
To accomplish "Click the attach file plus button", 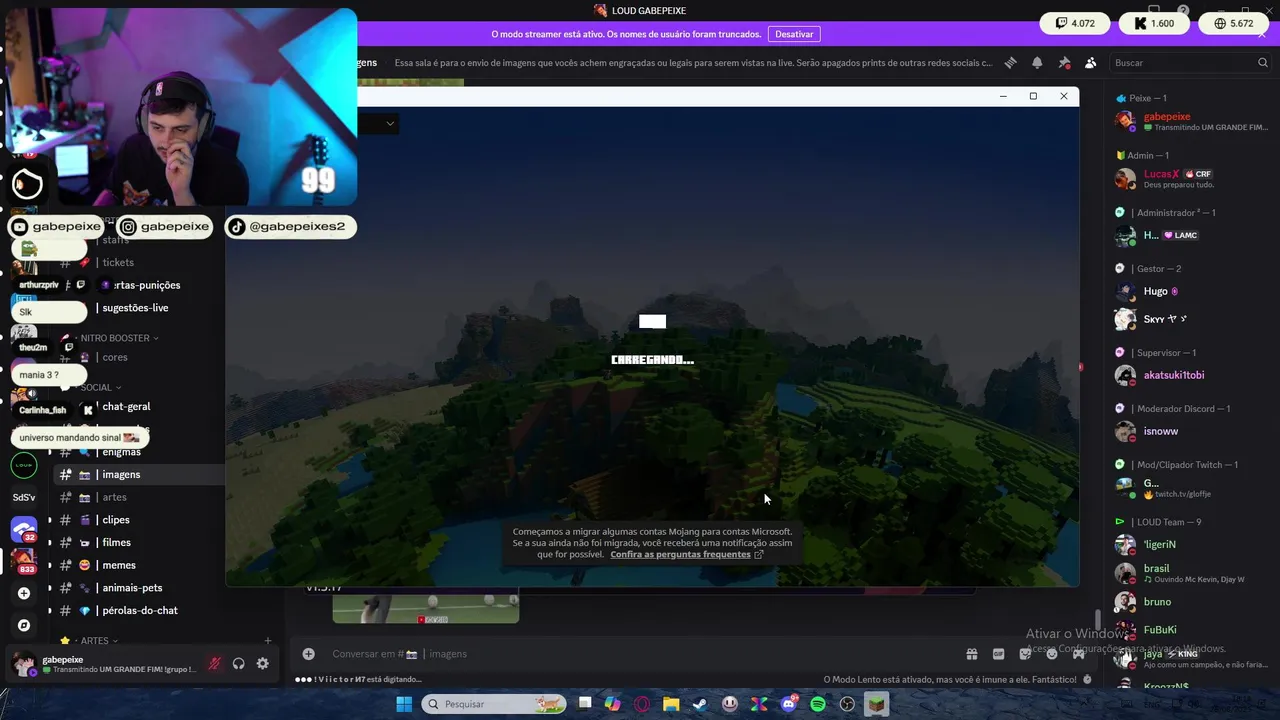I will coord(309,654).
